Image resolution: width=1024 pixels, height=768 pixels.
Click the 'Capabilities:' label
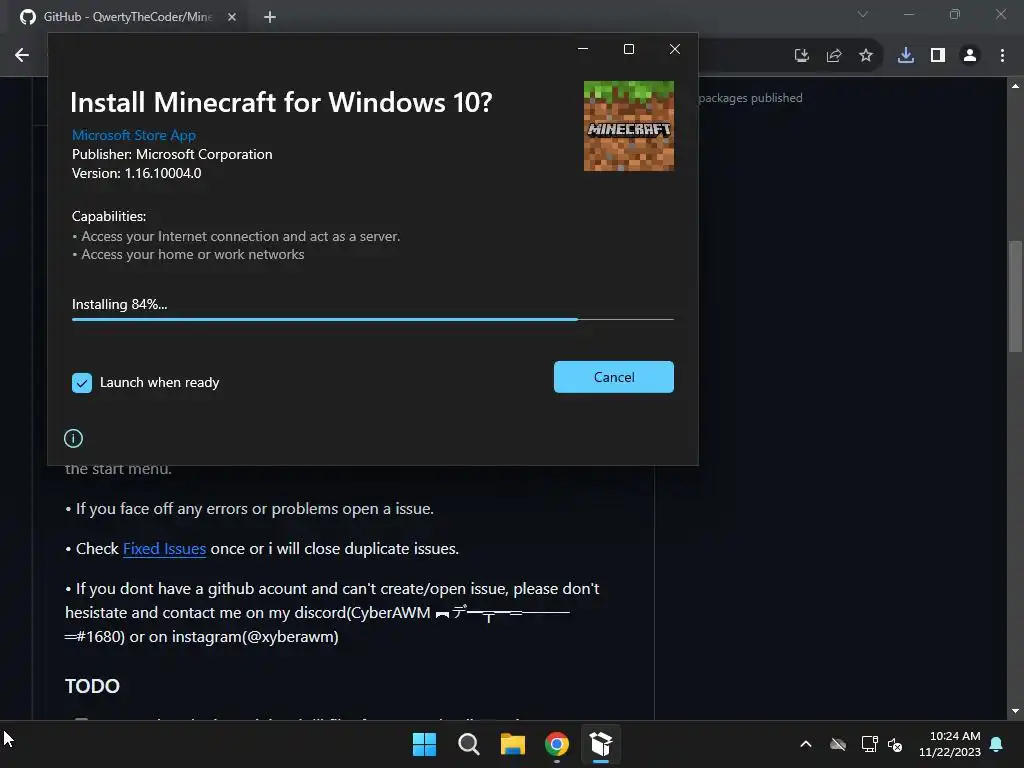(109, 216)
